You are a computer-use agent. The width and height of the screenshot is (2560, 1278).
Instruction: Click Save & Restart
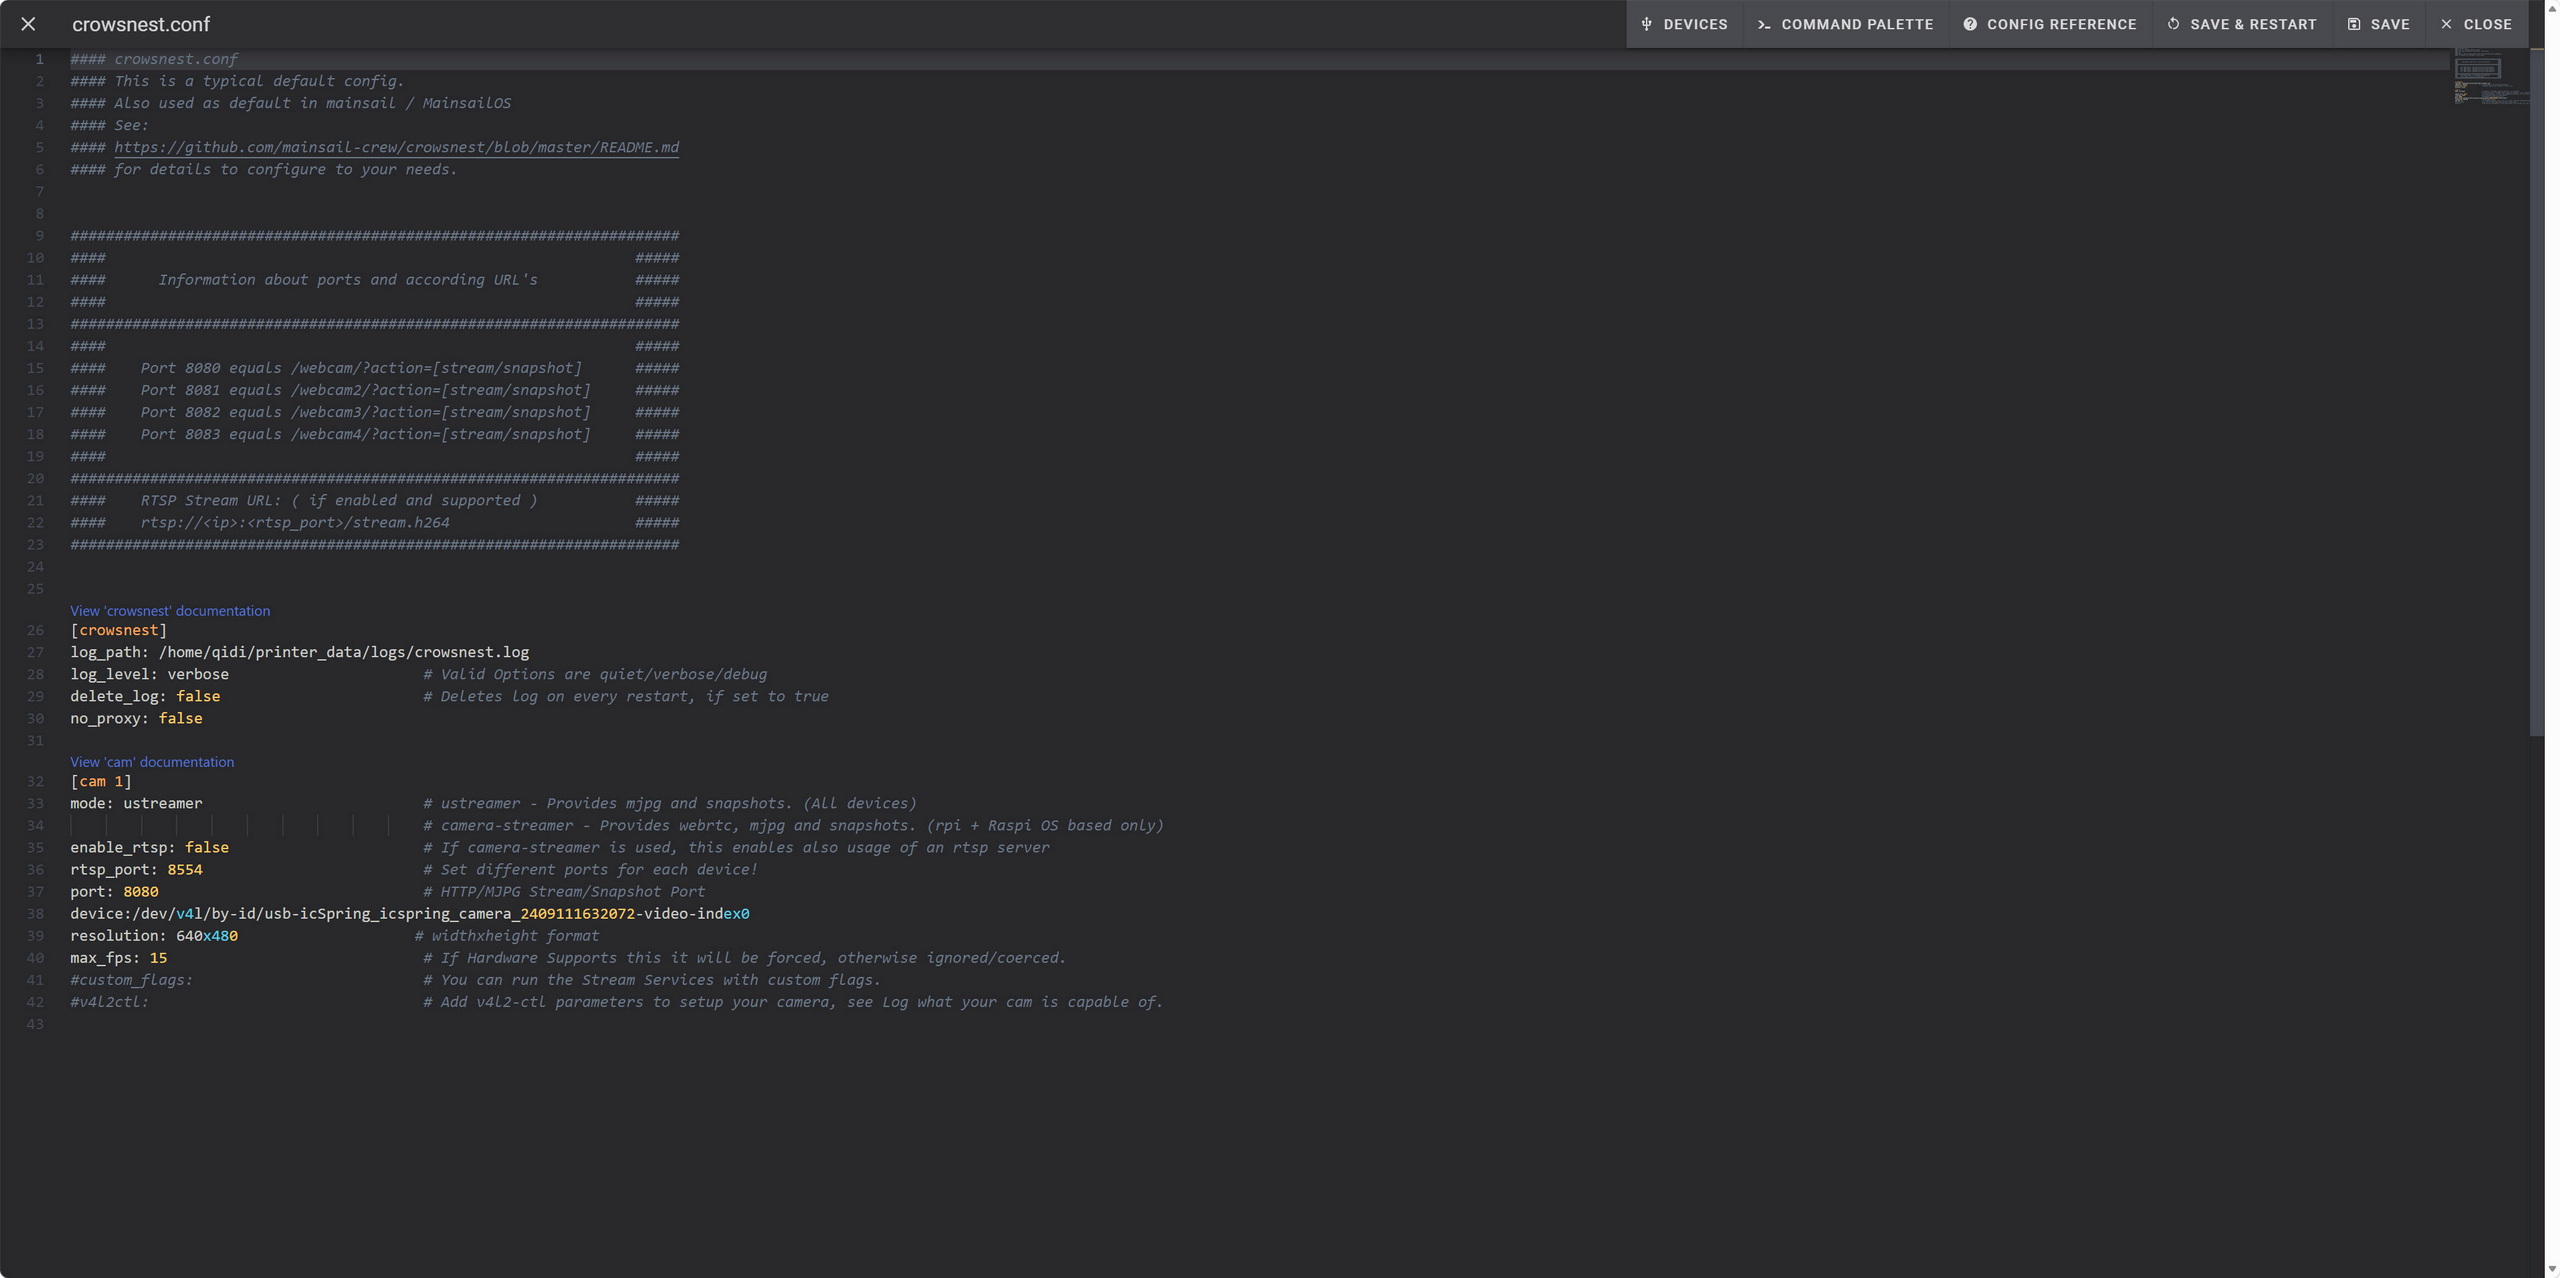tap(2242, 24)
